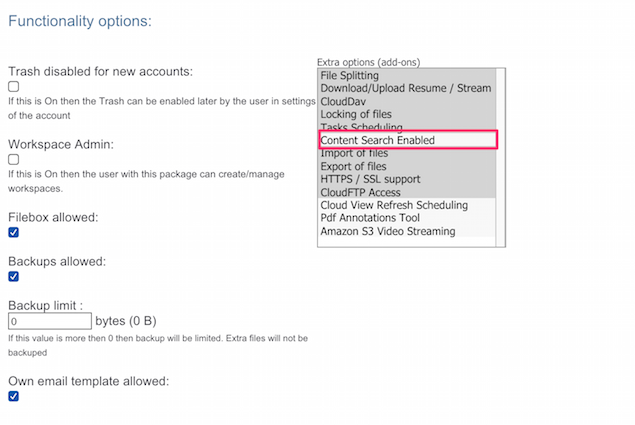Pick Tasks Scheduling from add-ons list
This screenshot has width=635, height=425.
[361, 127]
